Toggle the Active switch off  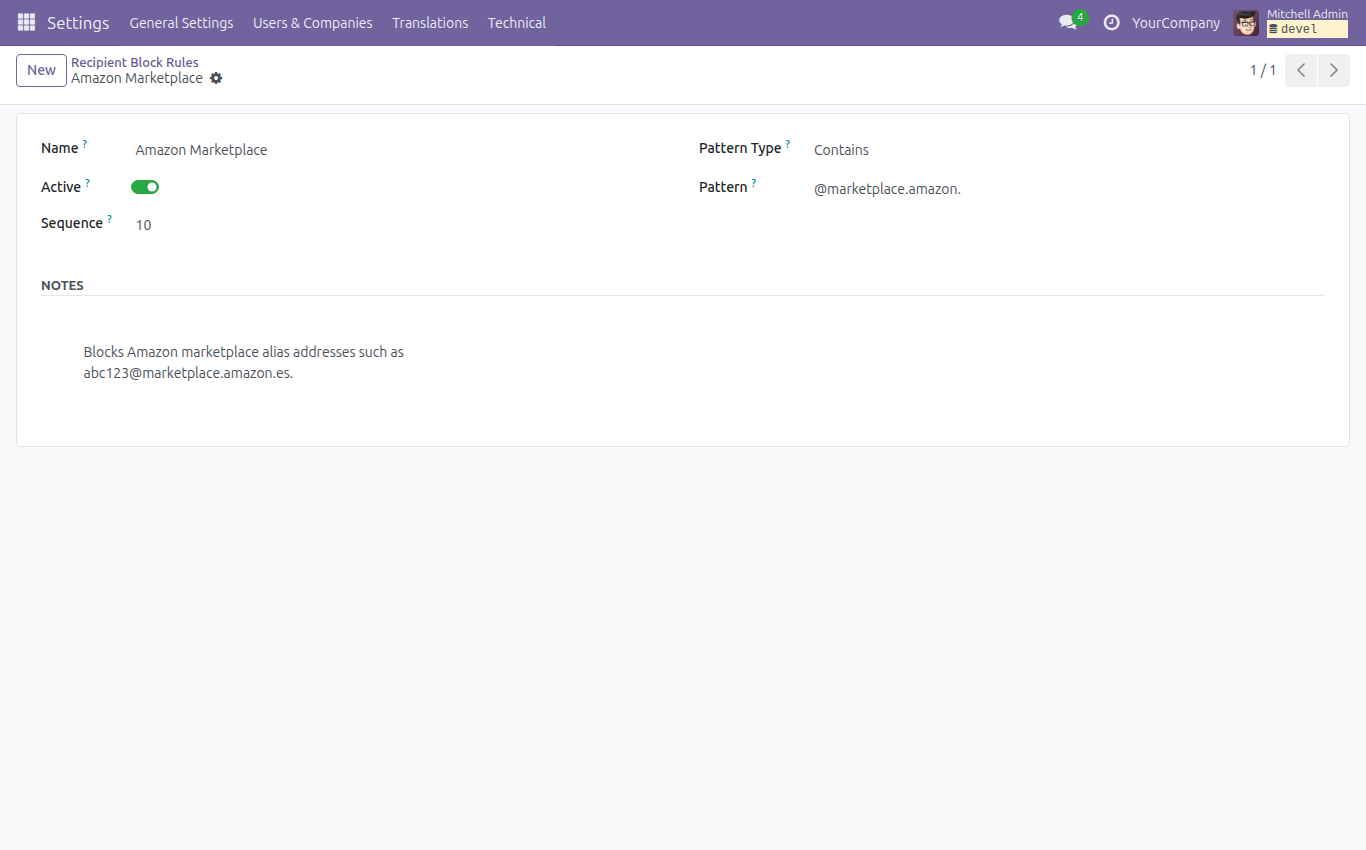click(145, 187)
